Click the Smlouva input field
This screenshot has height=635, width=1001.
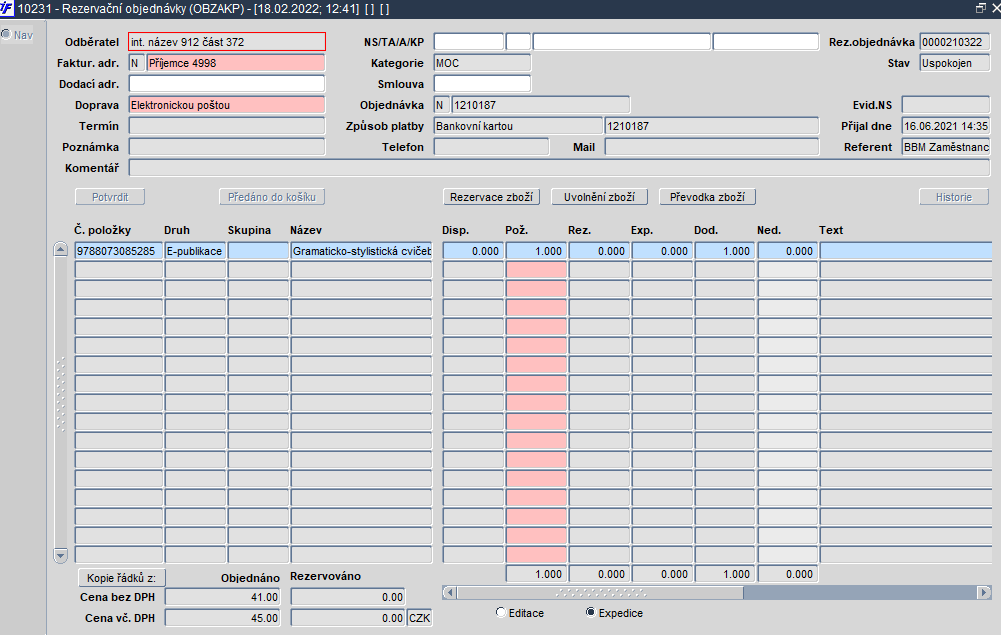[482, 84]
